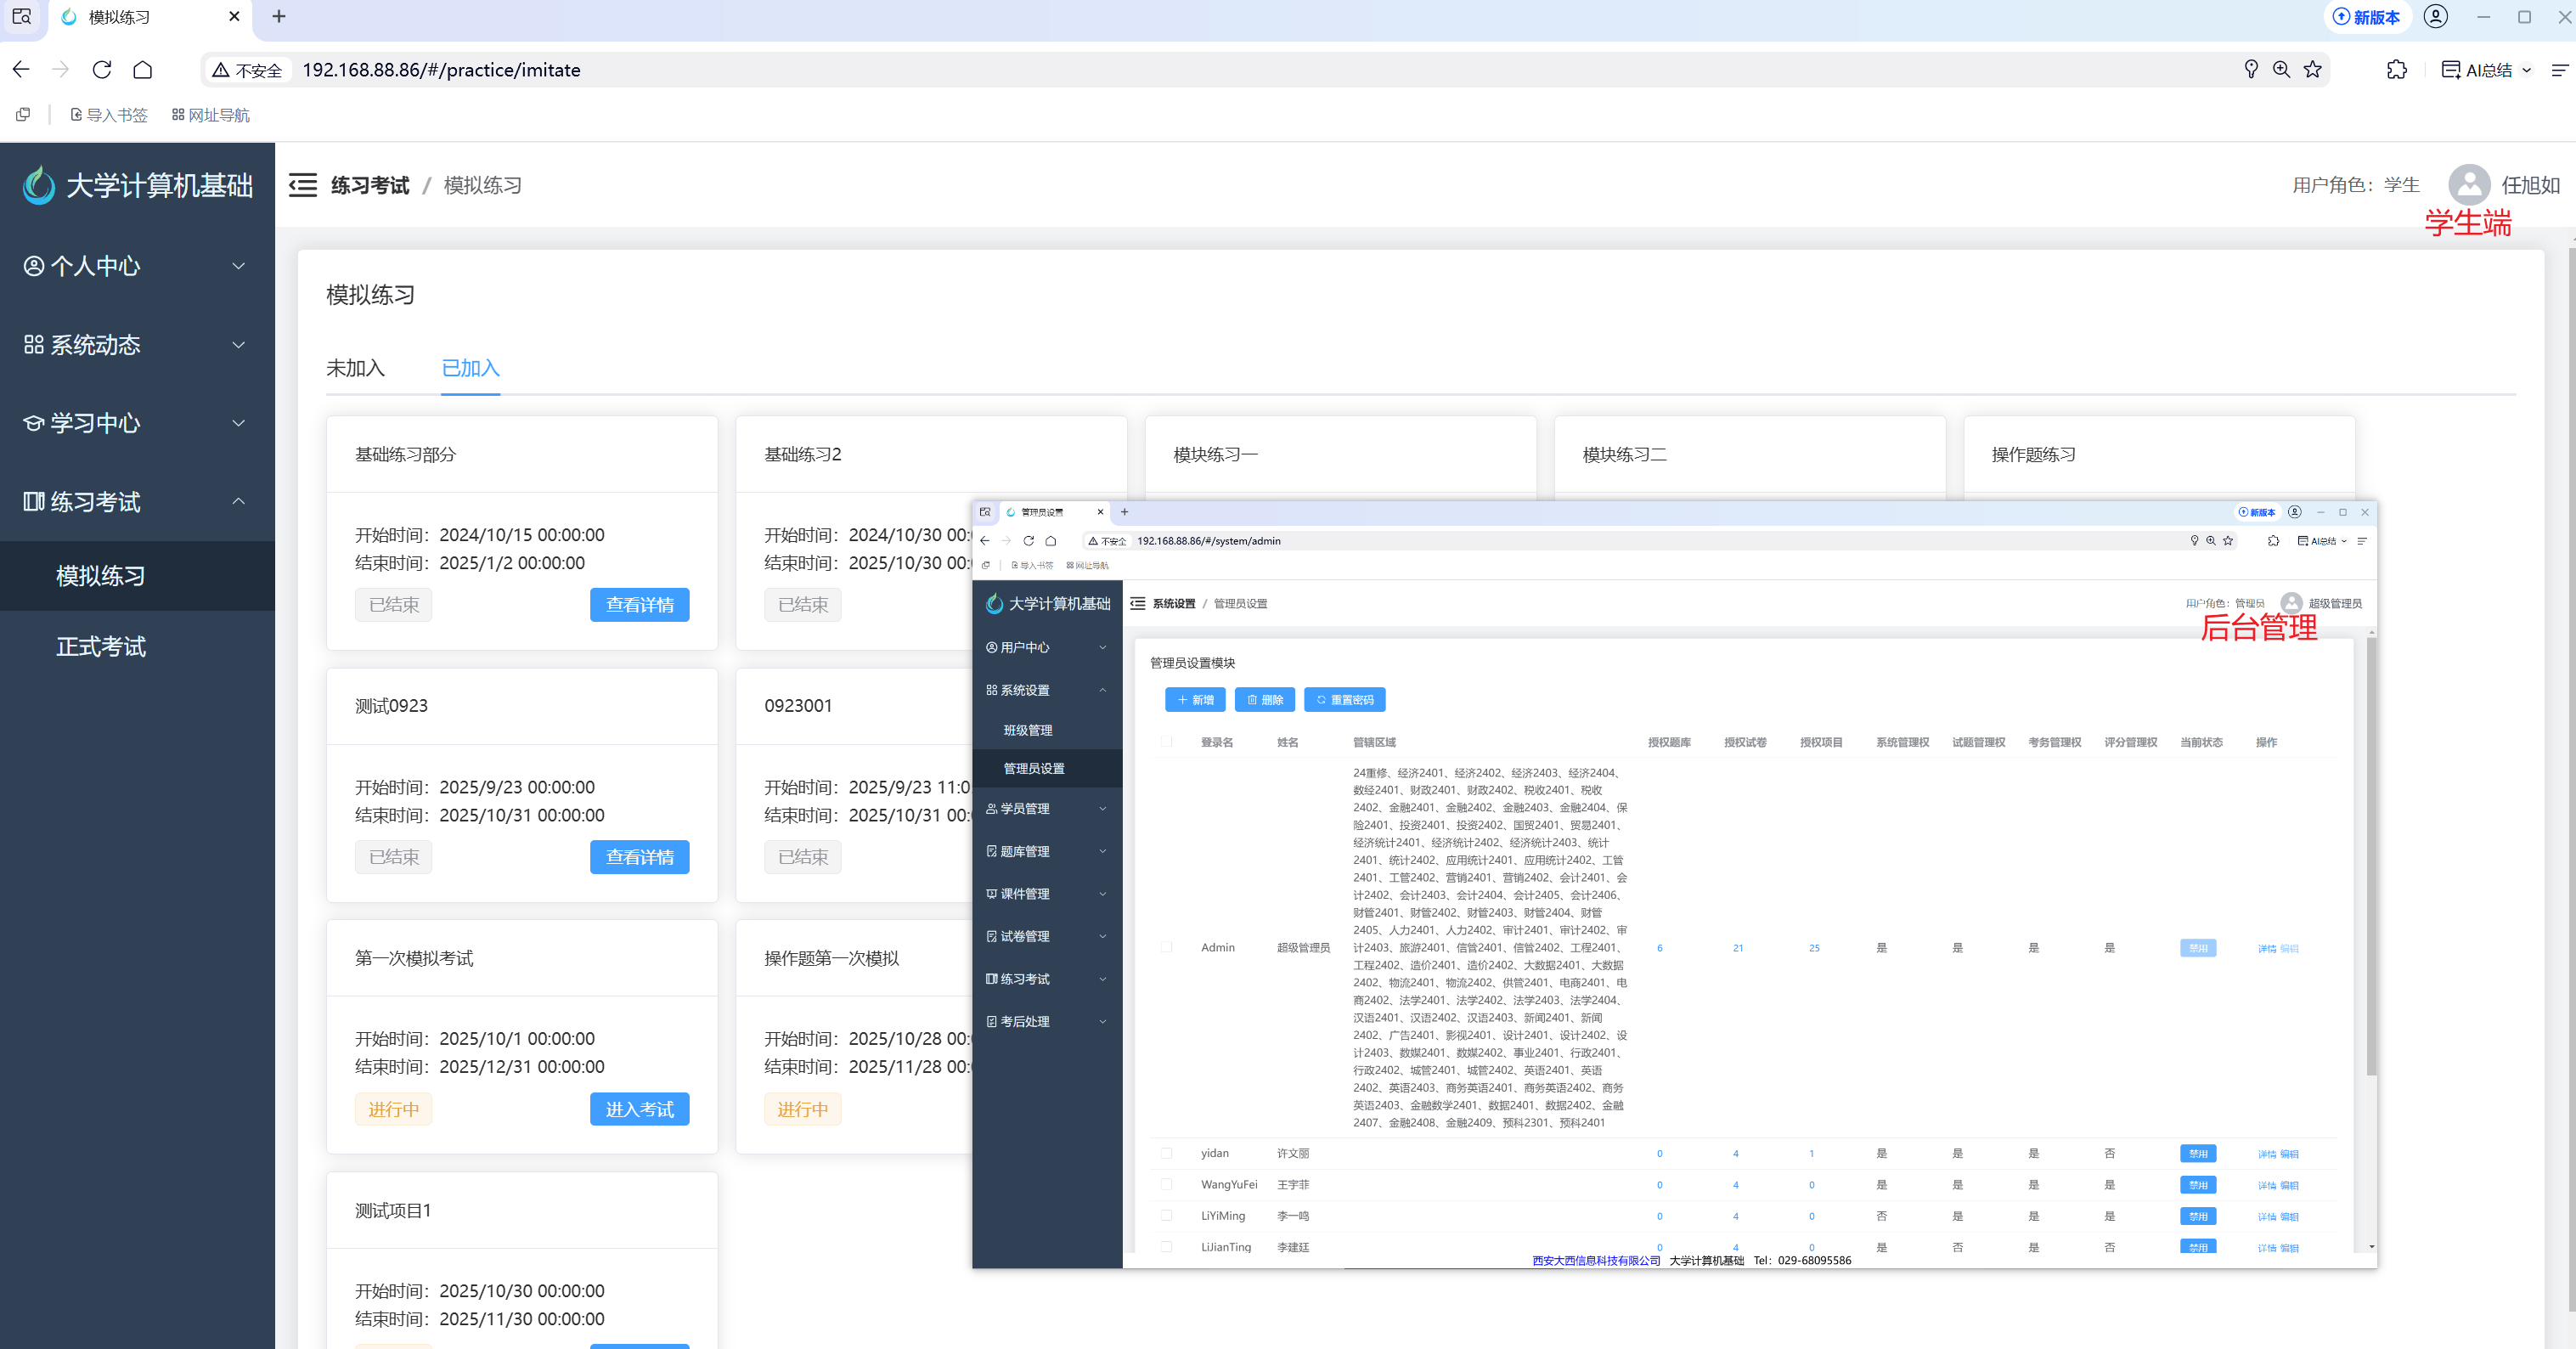Open the browser extensions puzzle icon
The height and width of the screenshot is (1349, 2576).
click(x=2396, y=70)
